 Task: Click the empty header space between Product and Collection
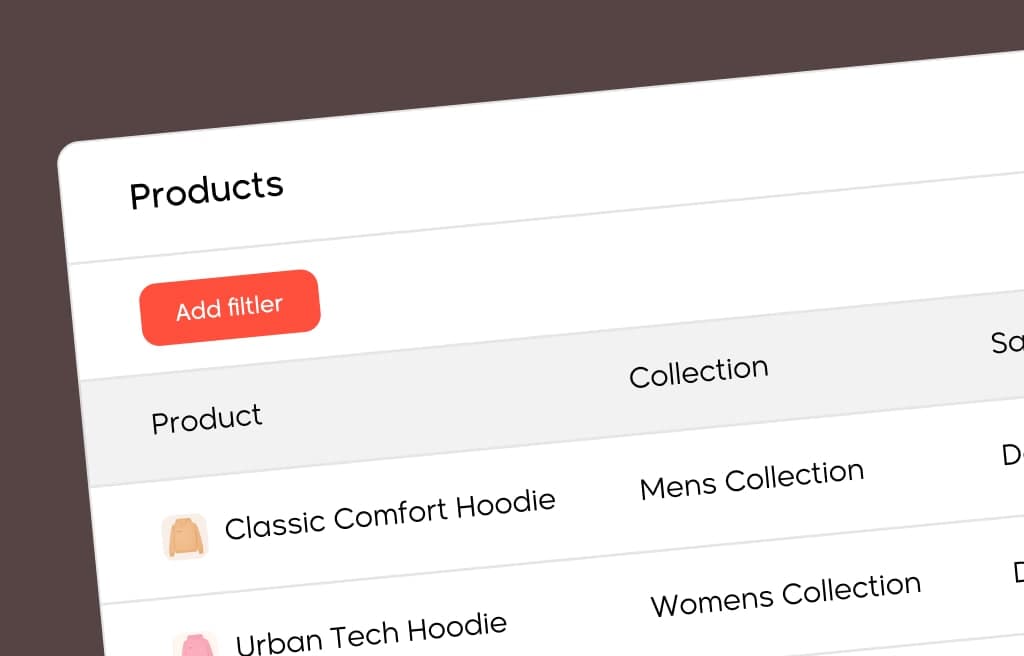[444, 397]
